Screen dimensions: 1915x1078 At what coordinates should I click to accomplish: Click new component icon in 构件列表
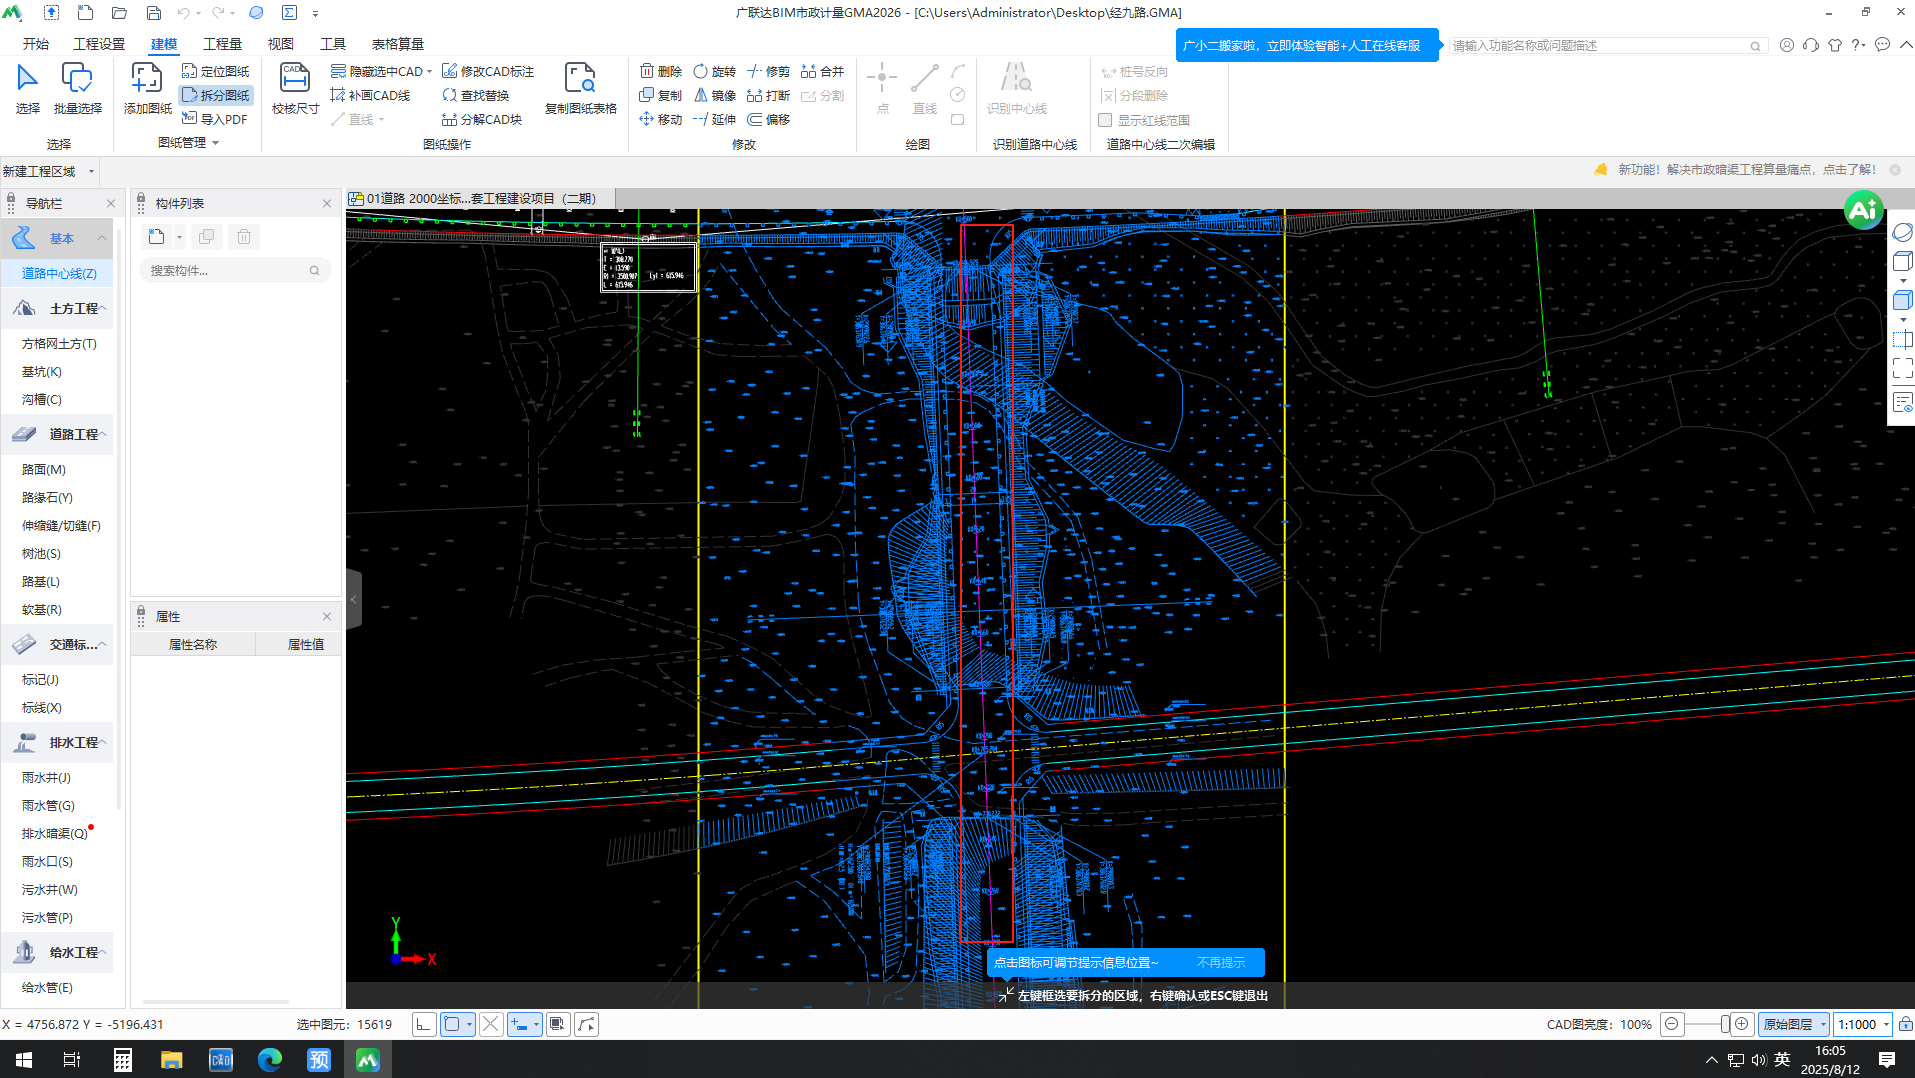157,237
